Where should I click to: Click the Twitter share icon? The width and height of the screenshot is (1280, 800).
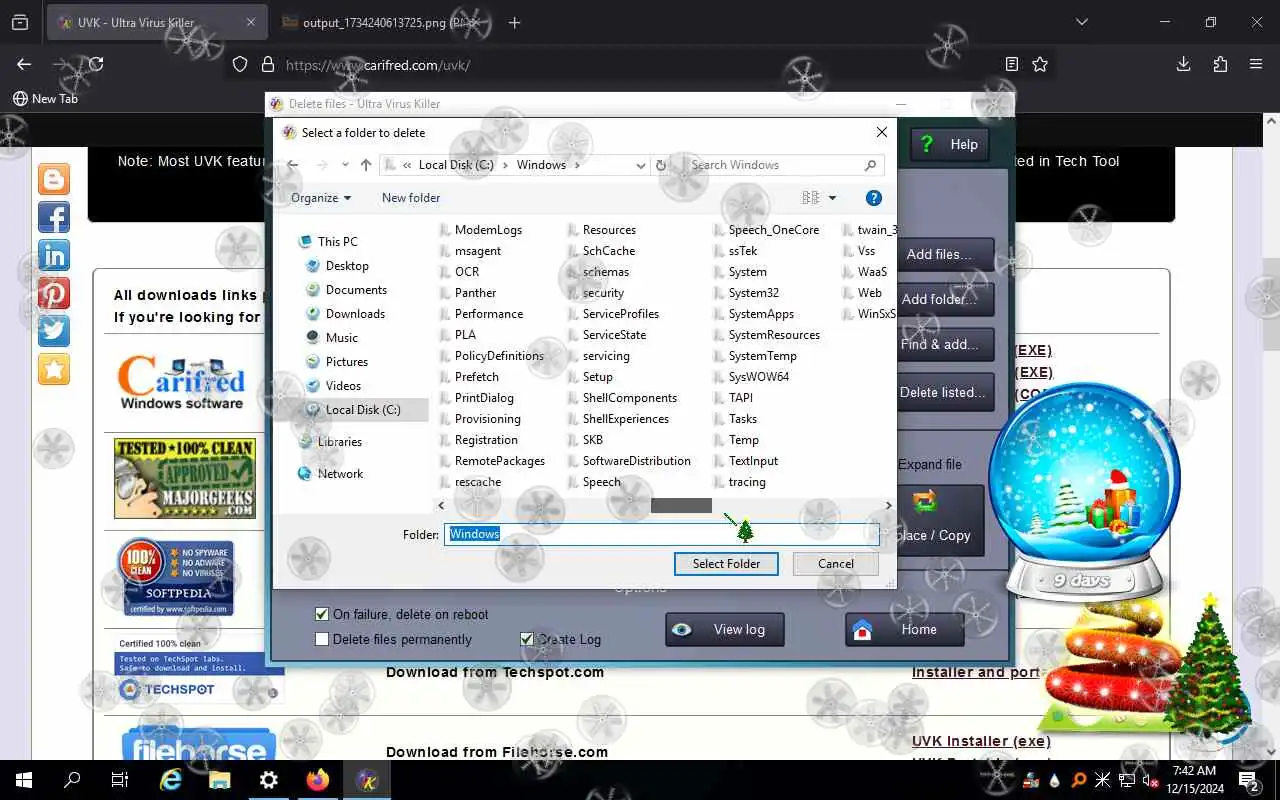tap(54, 331)
